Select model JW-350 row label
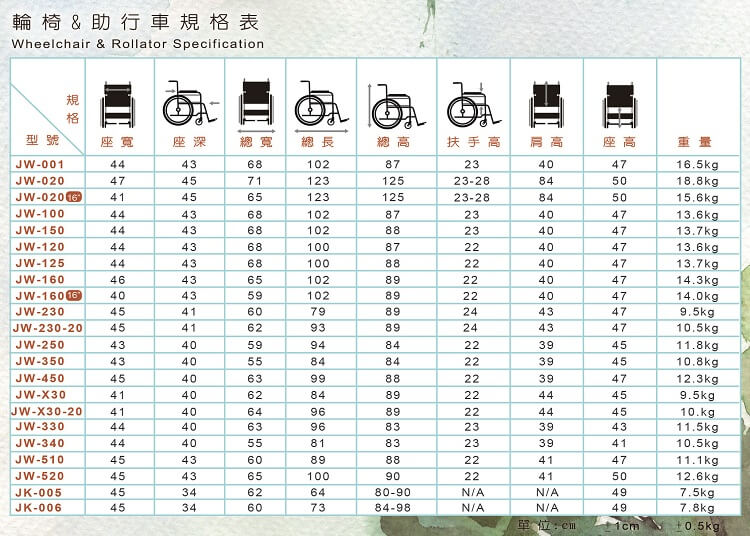This screenshot has height=536, width=750. (40, 361)
